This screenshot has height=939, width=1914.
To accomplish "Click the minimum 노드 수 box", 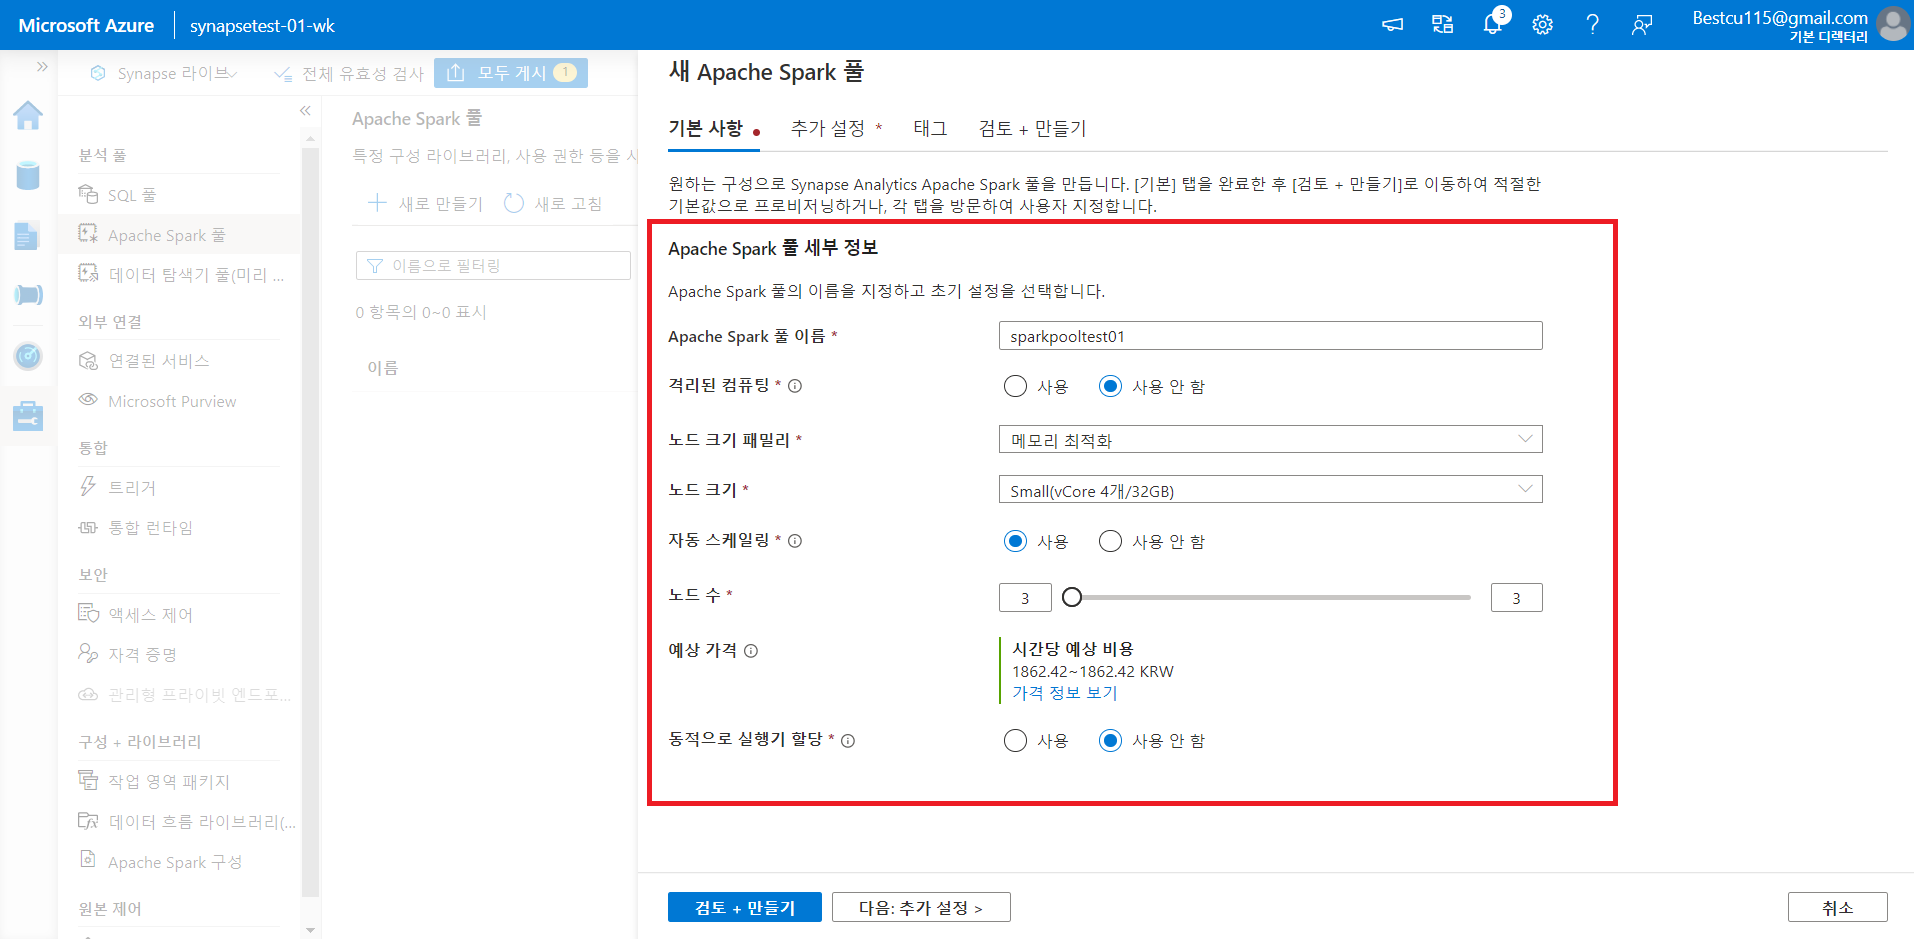I will [1025, 597].
